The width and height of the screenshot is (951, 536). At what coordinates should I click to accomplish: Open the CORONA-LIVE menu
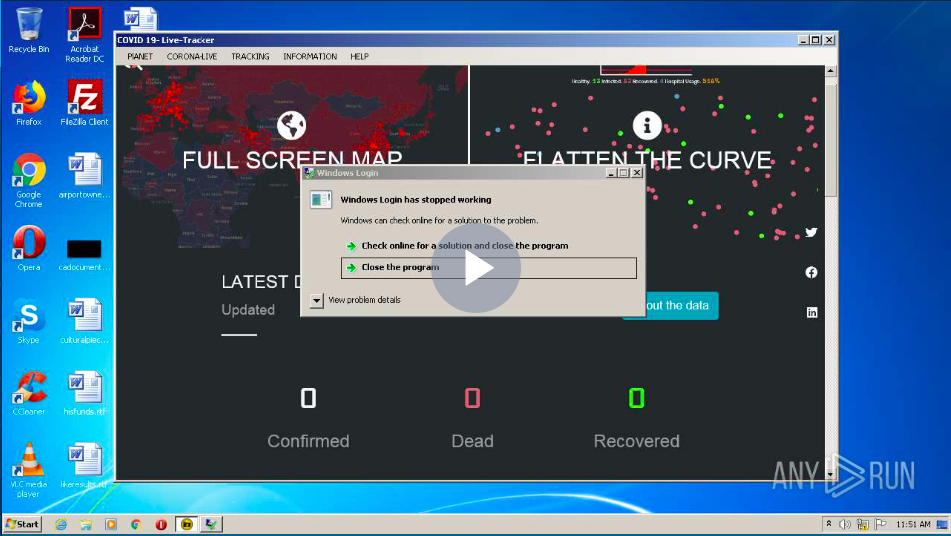(192, 56)
